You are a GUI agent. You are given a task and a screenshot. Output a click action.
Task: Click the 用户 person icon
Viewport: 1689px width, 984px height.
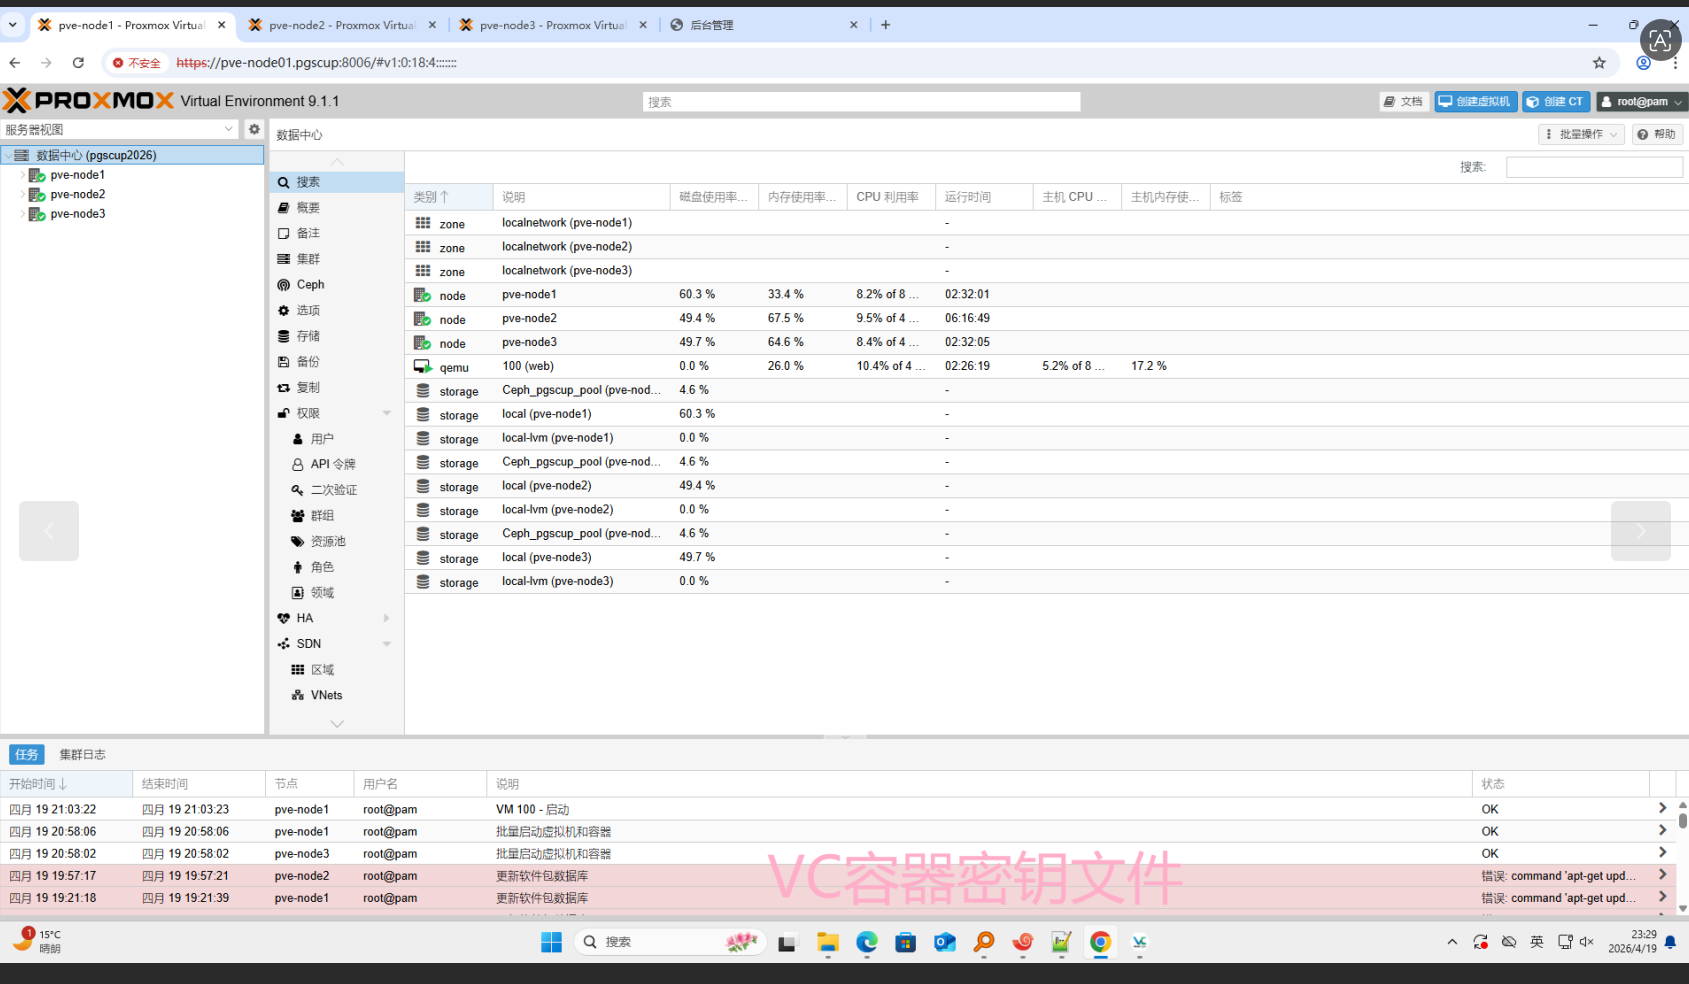(298, 439)
